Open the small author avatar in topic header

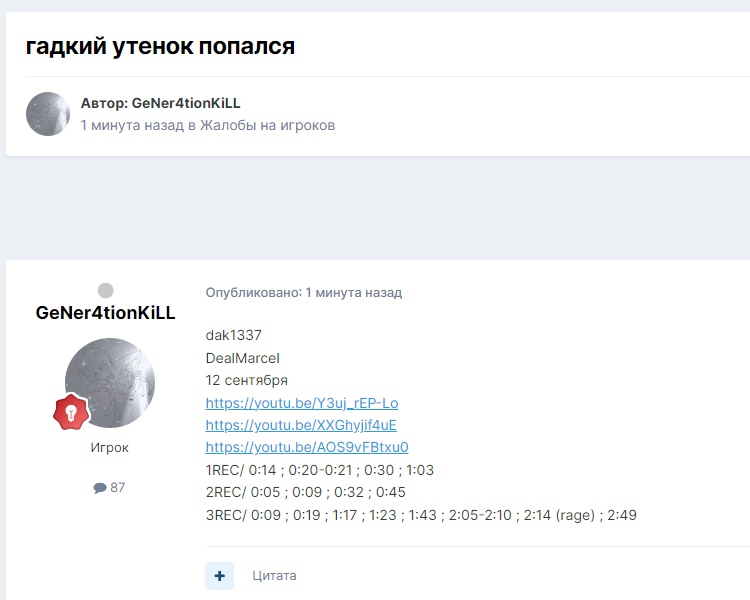[48, 114]
